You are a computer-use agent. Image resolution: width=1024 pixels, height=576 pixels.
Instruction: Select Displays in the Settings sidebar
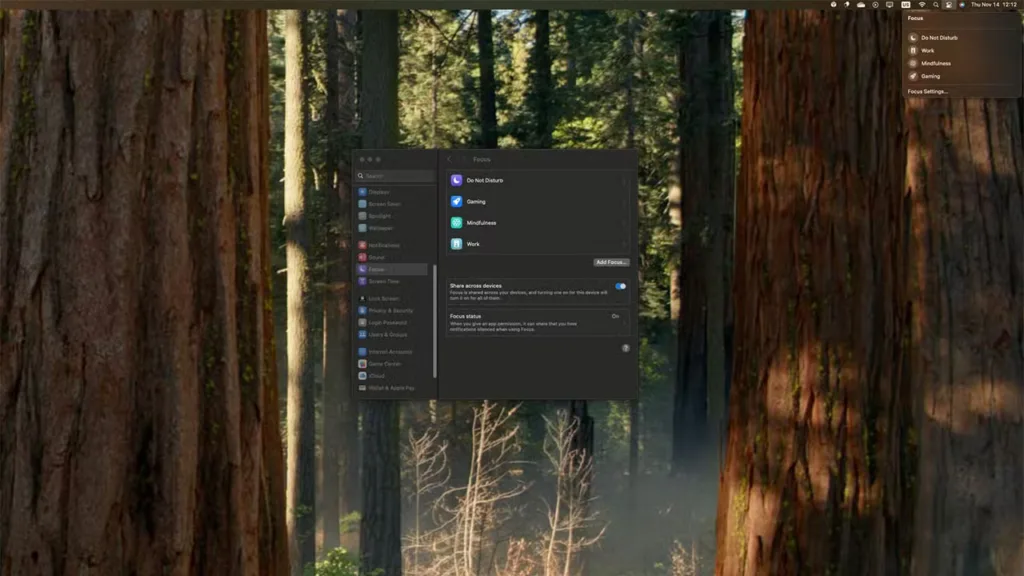[392, 192]
